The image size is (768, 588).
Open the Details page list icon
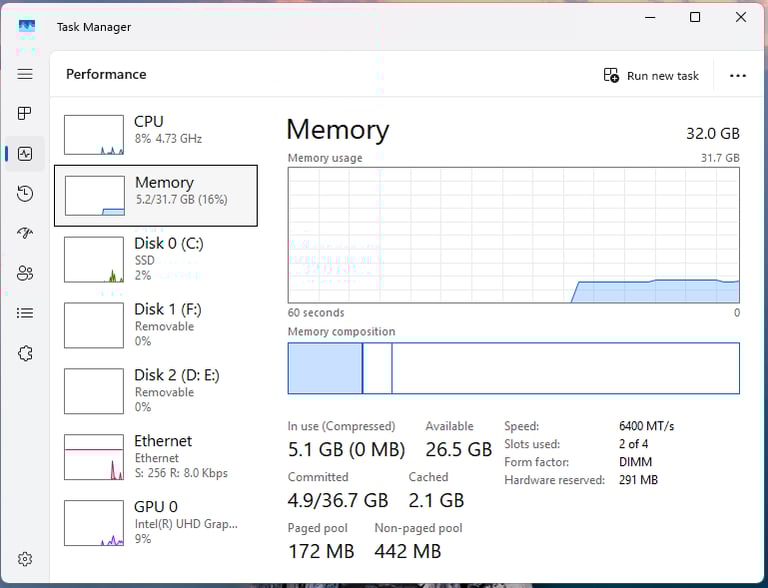click(25, 313)
